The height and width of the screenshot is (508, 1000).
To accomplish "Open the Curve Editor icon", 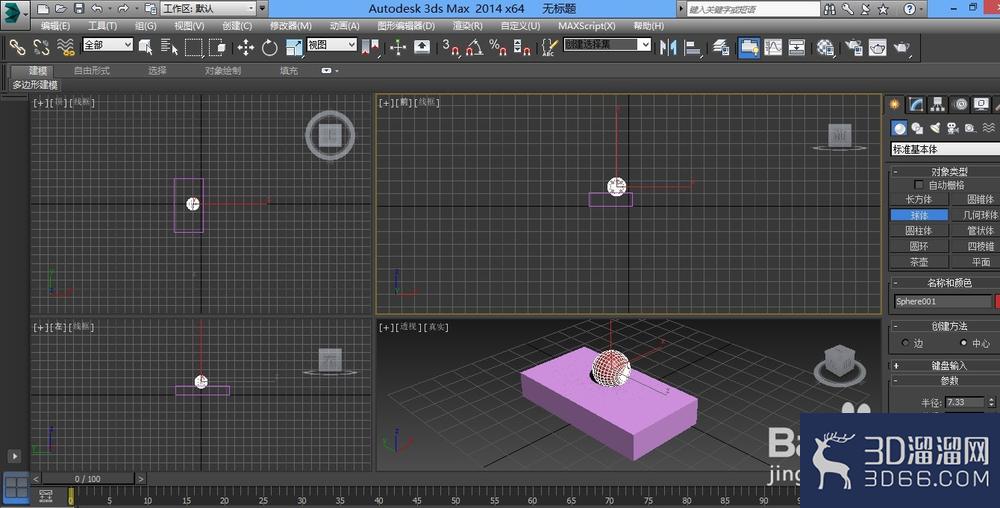I will (773, 47).
